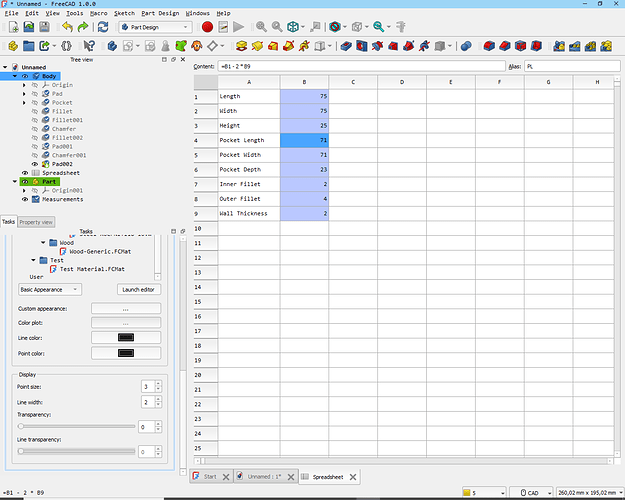Create a new Body
Screen dimensions: 625x500
112,46
